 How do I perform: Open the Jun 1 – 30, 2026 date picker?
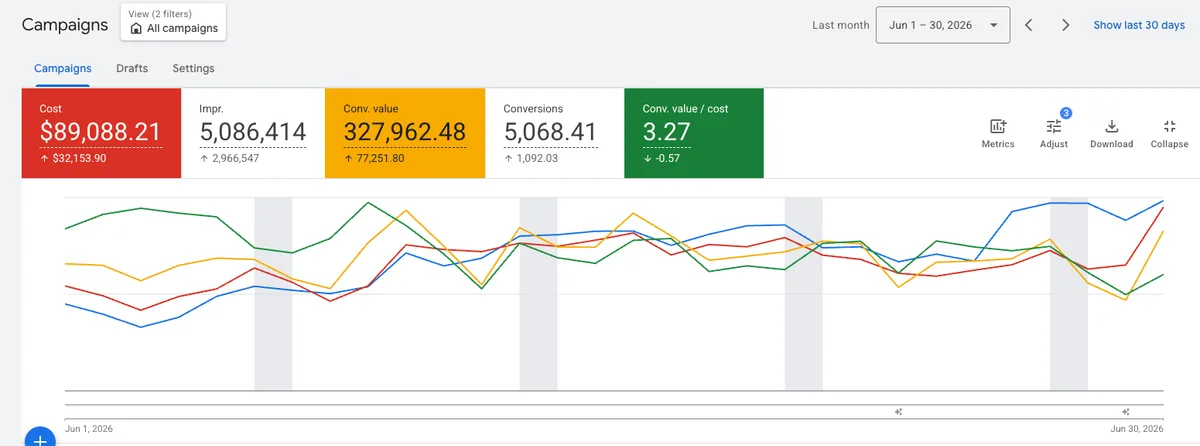click(x=942, y=25)
